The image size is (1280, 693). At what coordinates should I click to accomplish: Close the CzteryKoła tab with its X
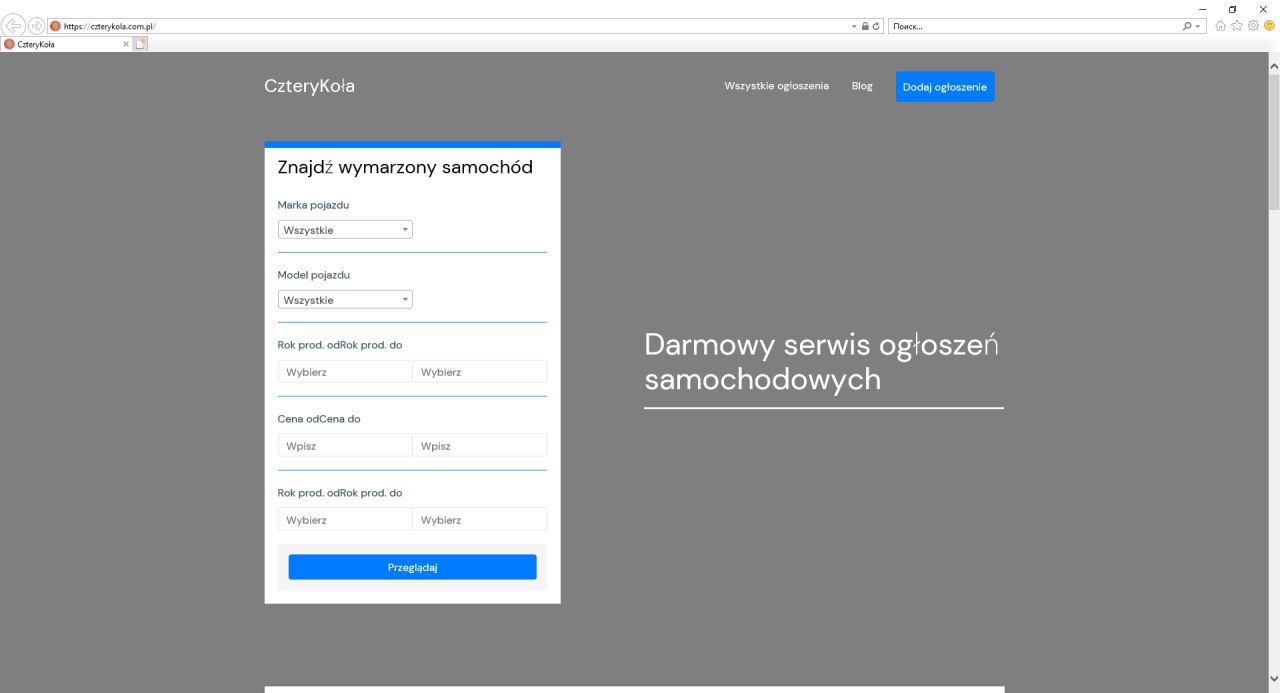tap(126, 44)
